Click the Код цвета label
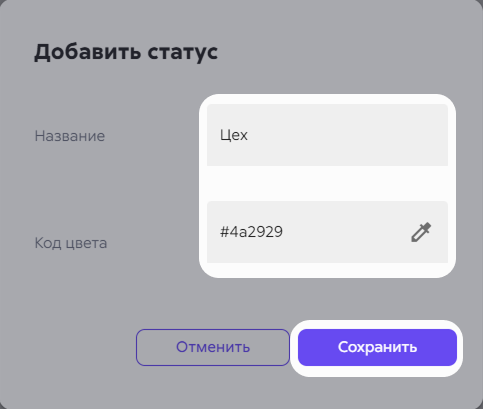483x409 pixels. 71,243
